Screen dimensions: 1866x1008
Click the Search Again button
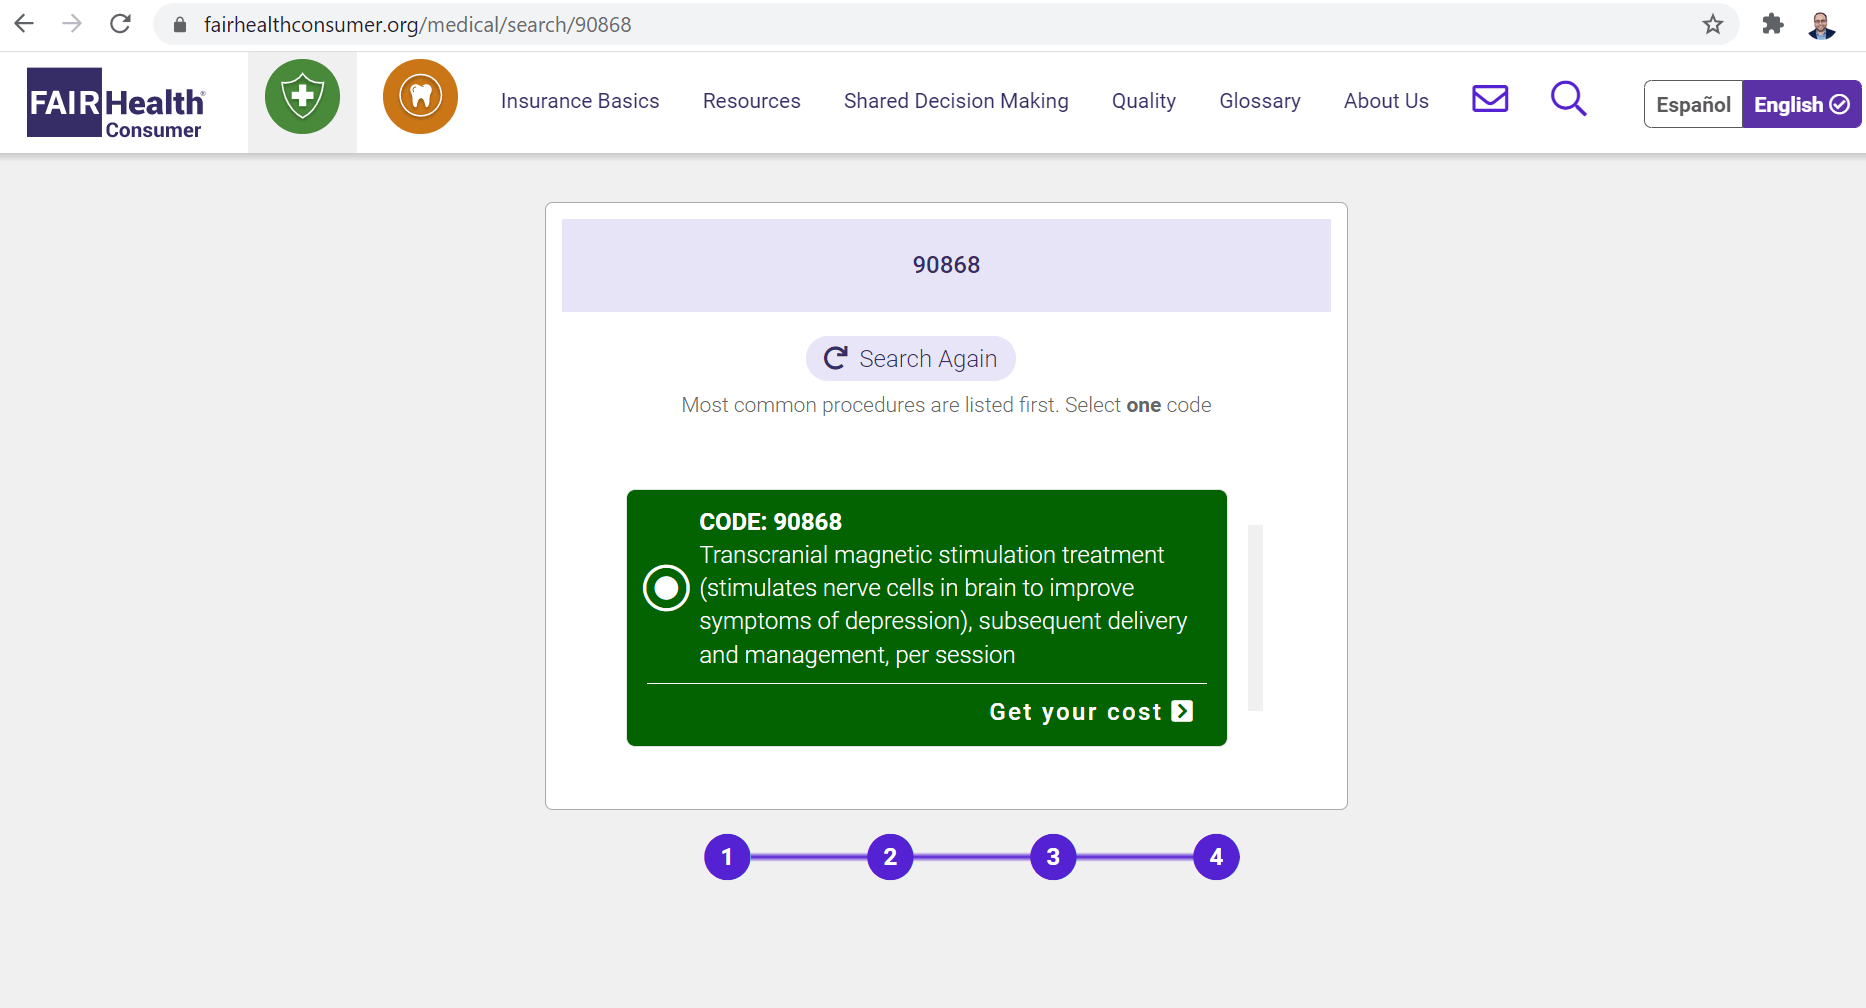[x=910, y=359]
